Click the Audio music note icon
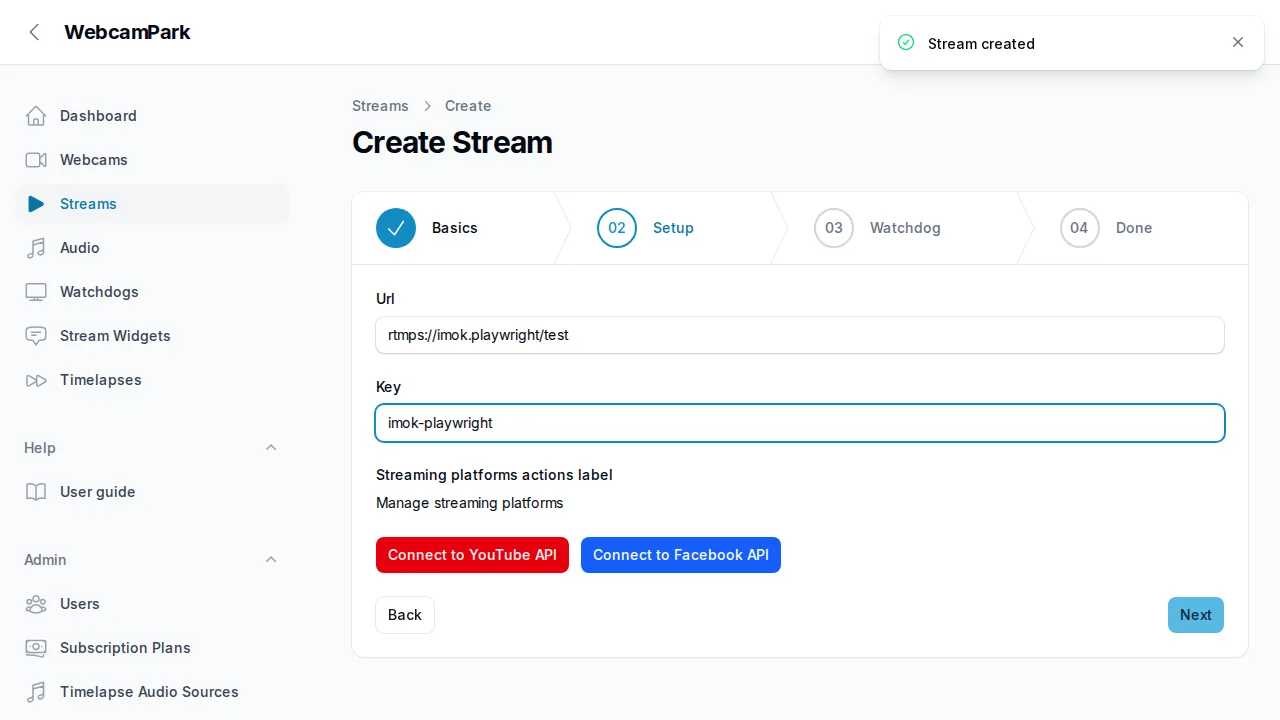This screenshot has height=720, width=1280. [x=36, y=248]
